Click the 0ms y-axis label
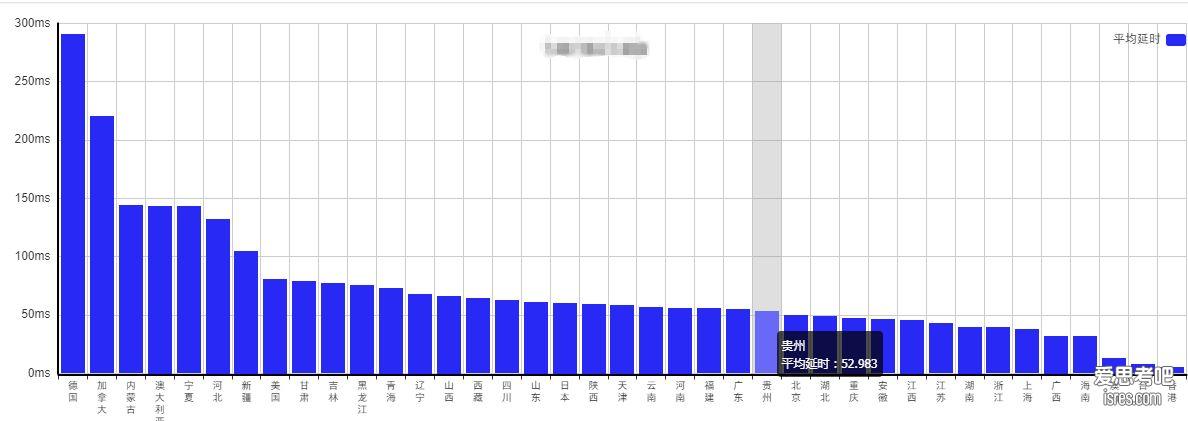The height and width of the screenshot is (421, 1188). point(39,373)
